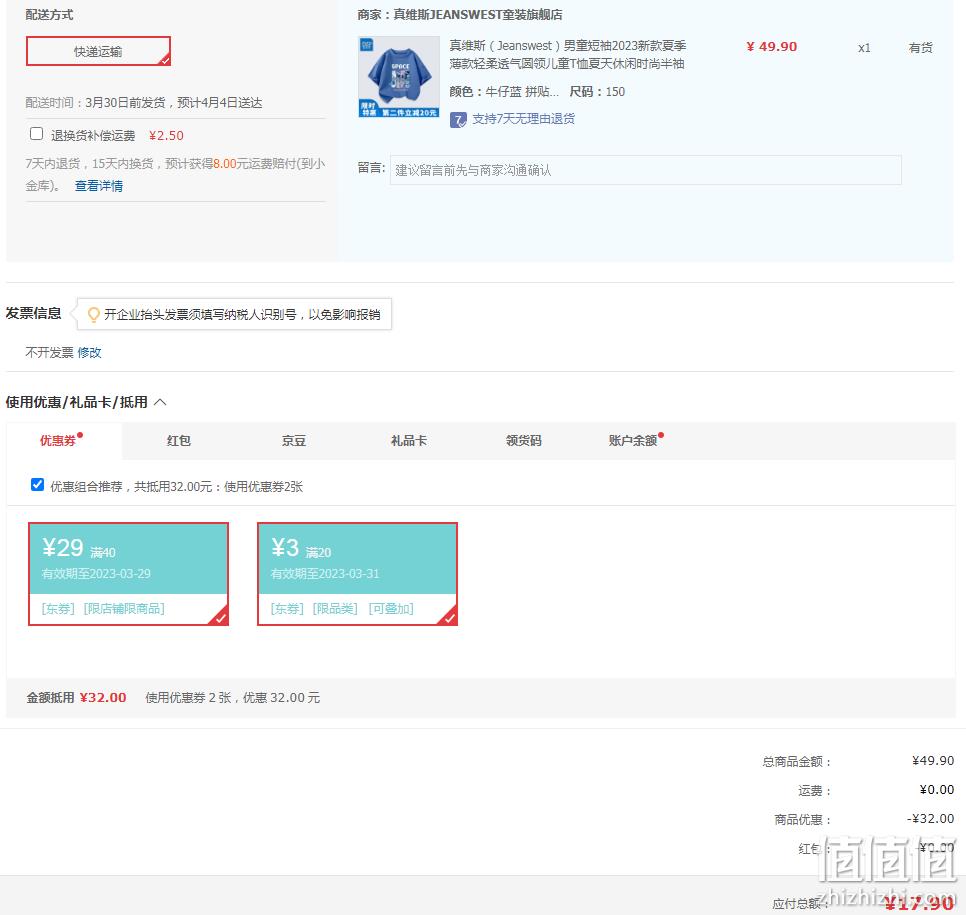
Task: Switch to the 京豆 tab
Action: 294,441
